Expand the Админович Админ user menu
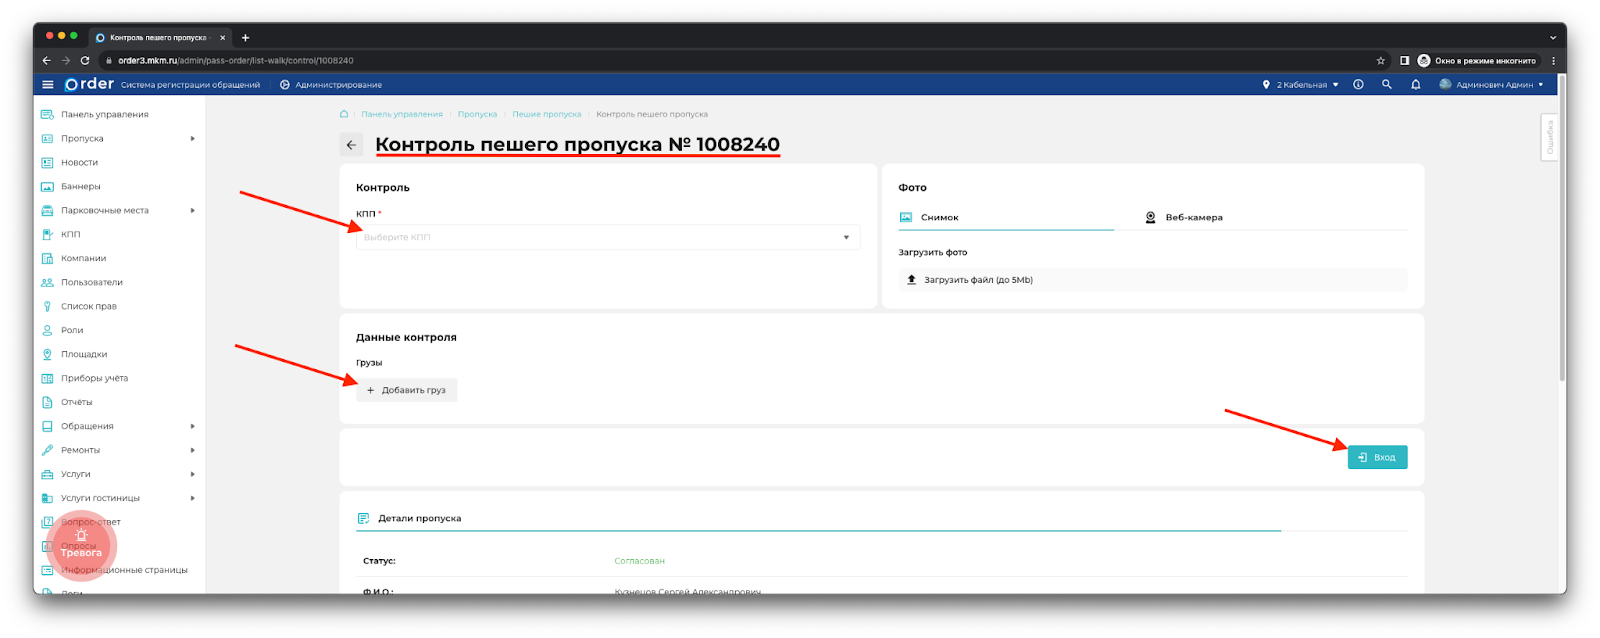This screenshot has height=638, width=1600. [1492, 85]
